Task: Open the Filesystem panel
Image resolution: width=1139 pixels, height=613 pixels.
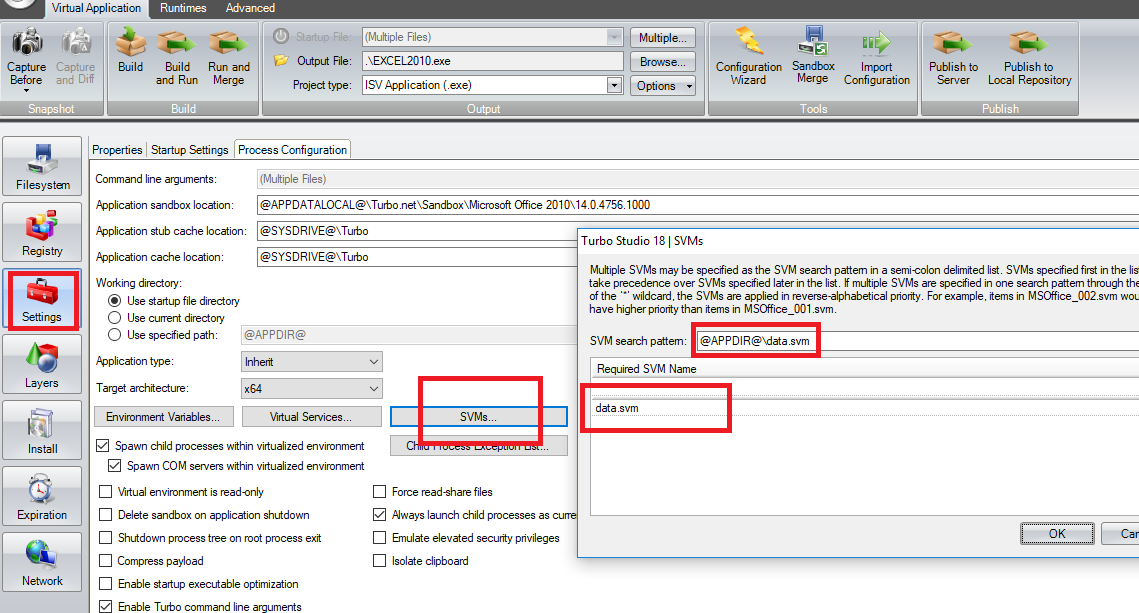Action: coord(42,167)
